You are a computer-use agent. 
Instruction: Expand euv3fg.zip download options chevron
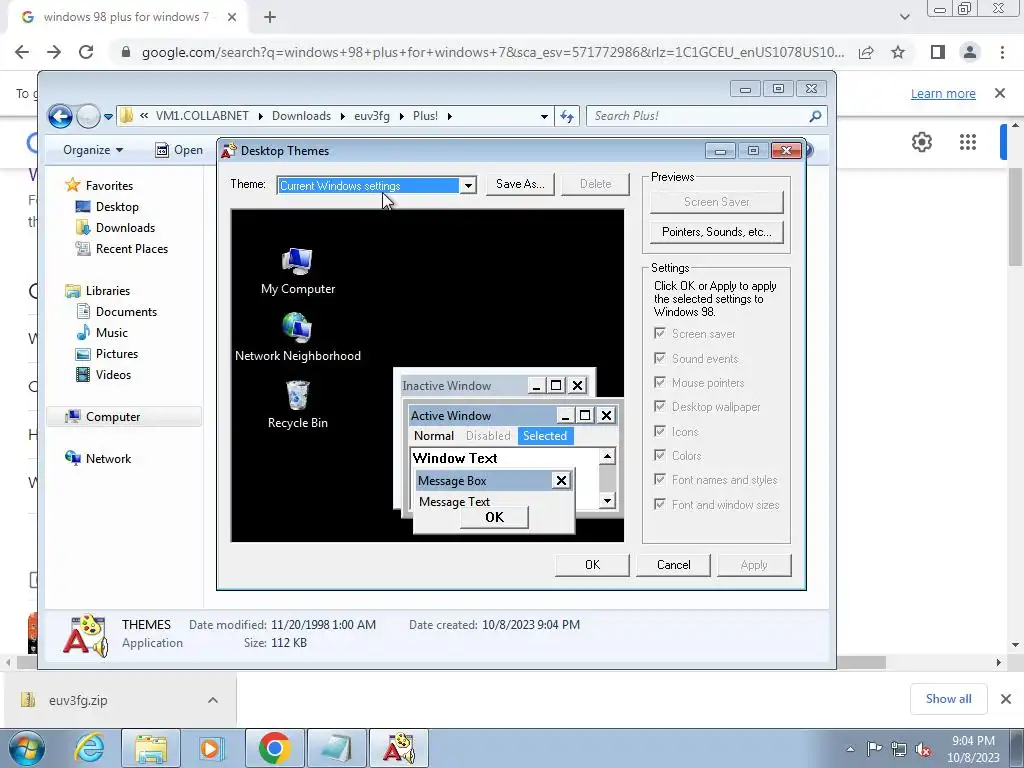(x=212, y=700)
